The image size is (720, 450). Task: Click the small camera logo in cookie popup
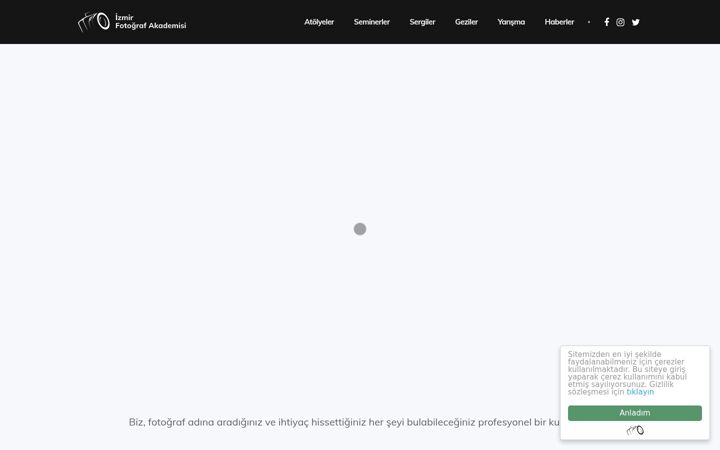click(x=635, y=430)
